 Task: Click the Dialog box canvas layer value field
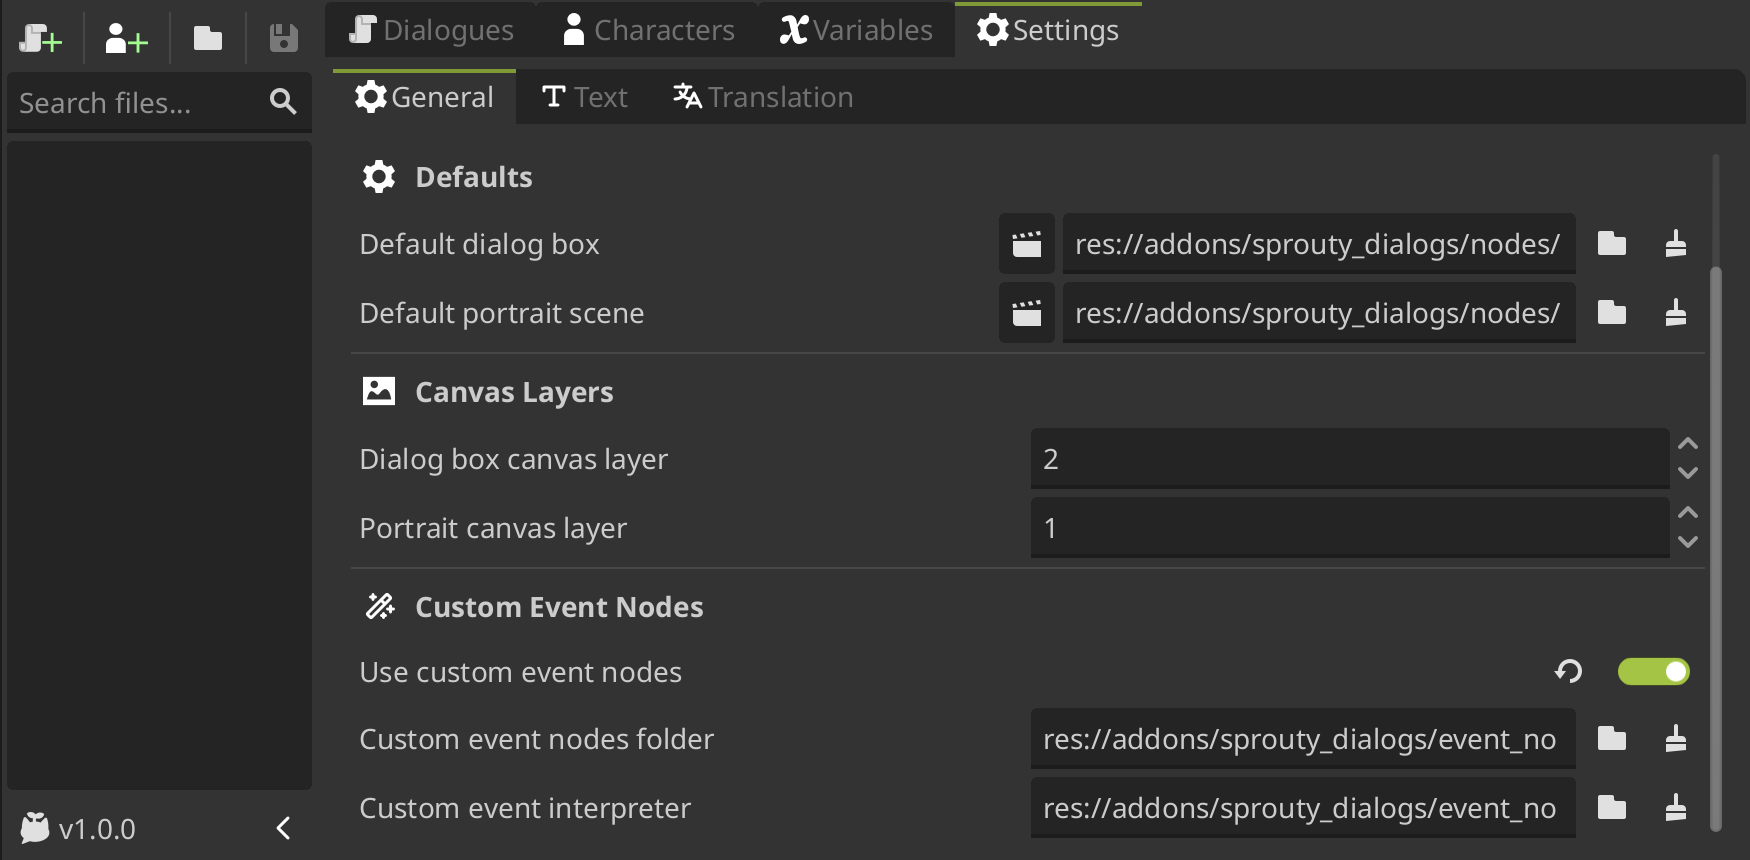click(1350, 459)
